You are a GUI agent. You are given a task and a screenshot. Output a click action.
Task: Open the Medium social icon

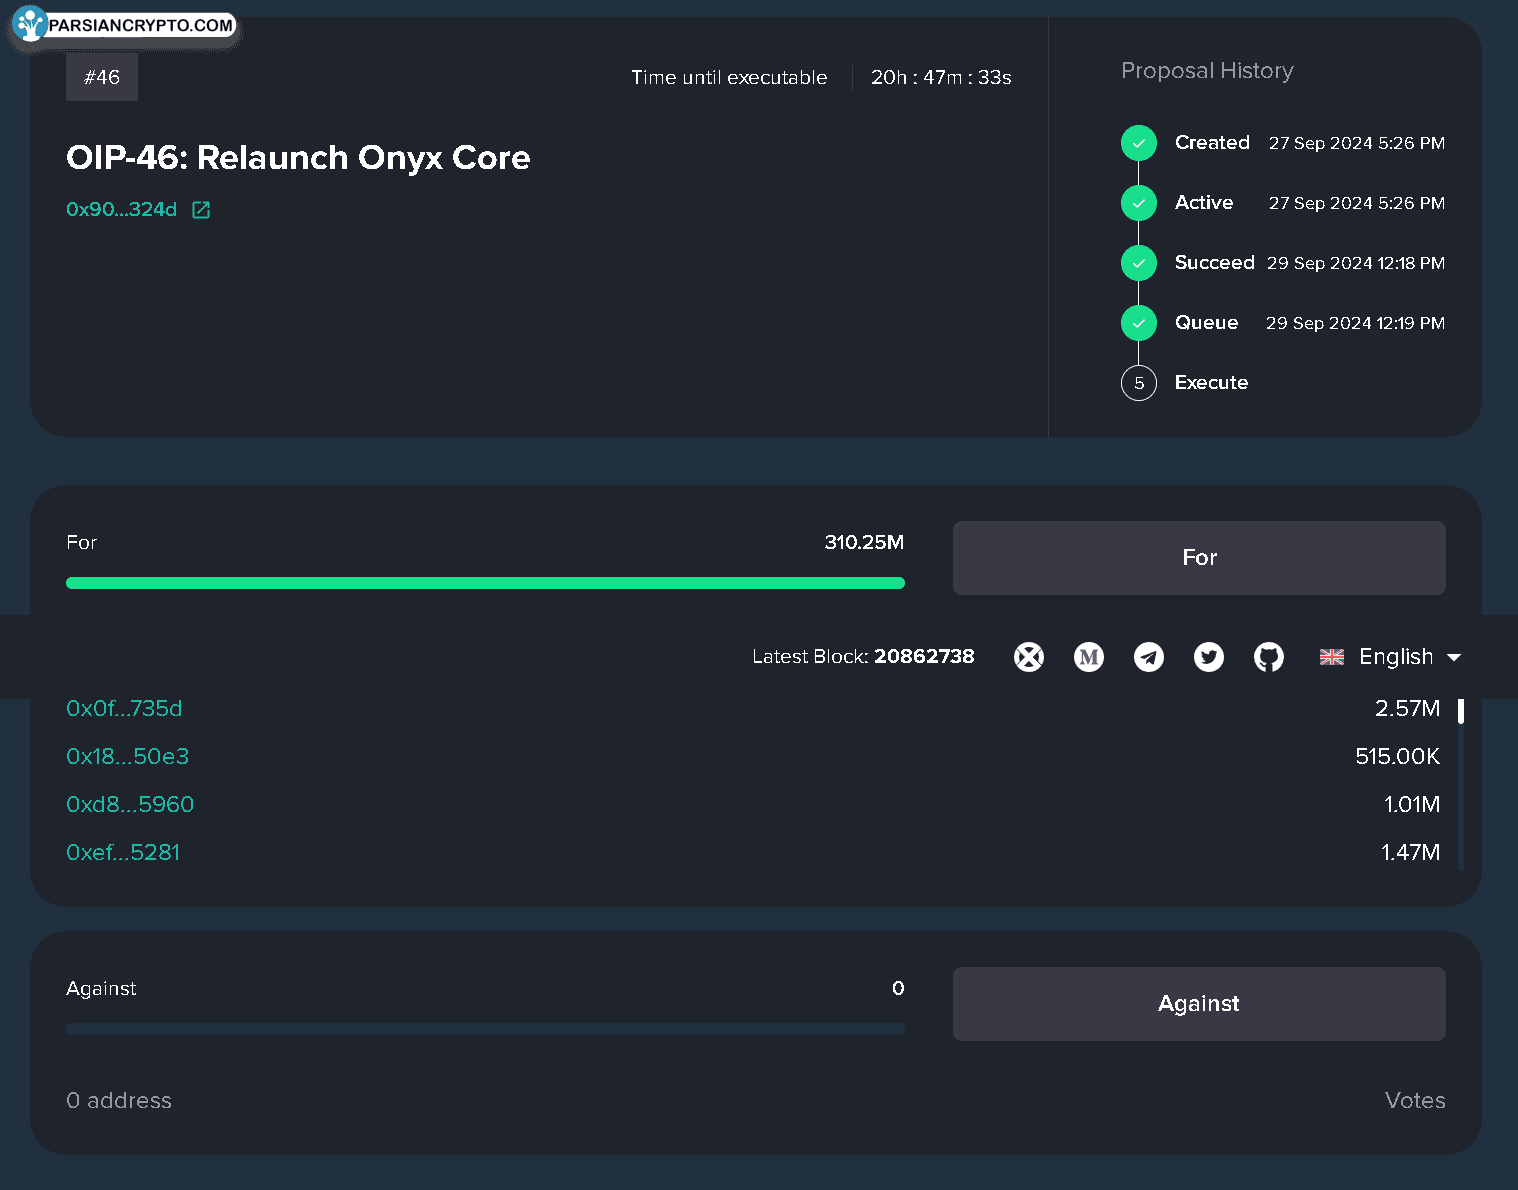[1089, 657]
